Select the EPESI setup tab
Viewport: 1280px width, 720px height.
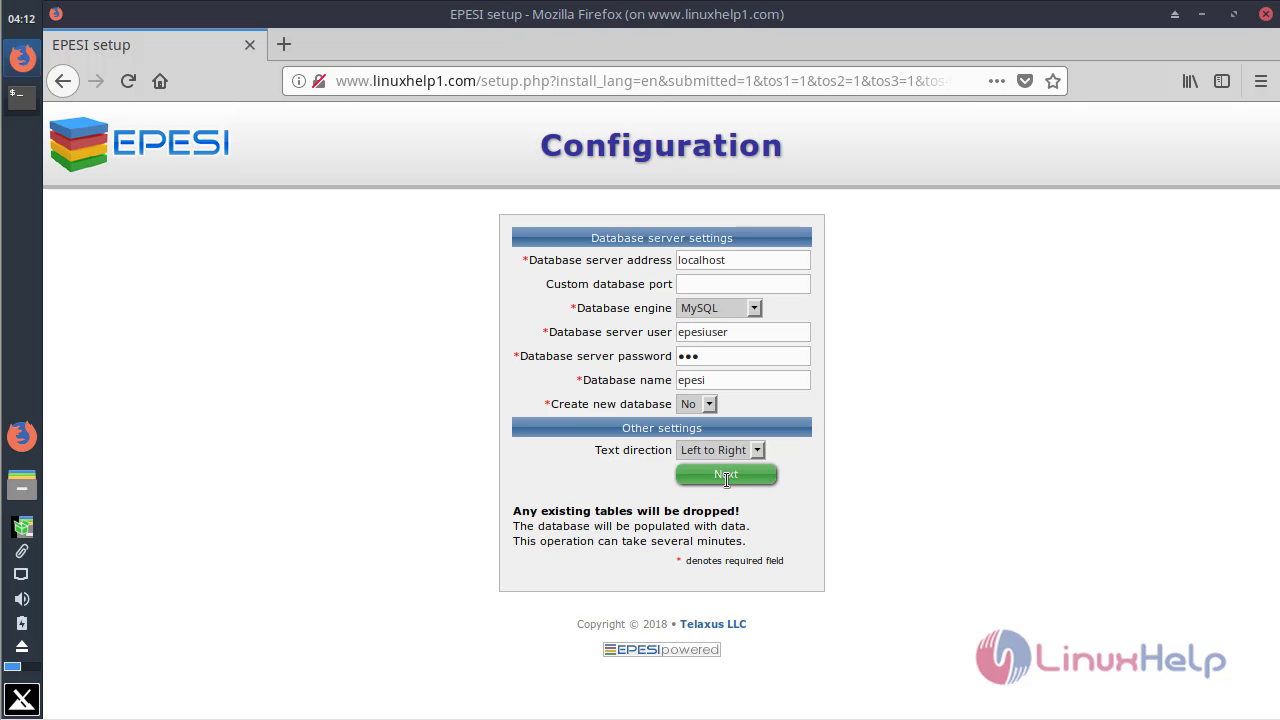(x=155, y=45)
